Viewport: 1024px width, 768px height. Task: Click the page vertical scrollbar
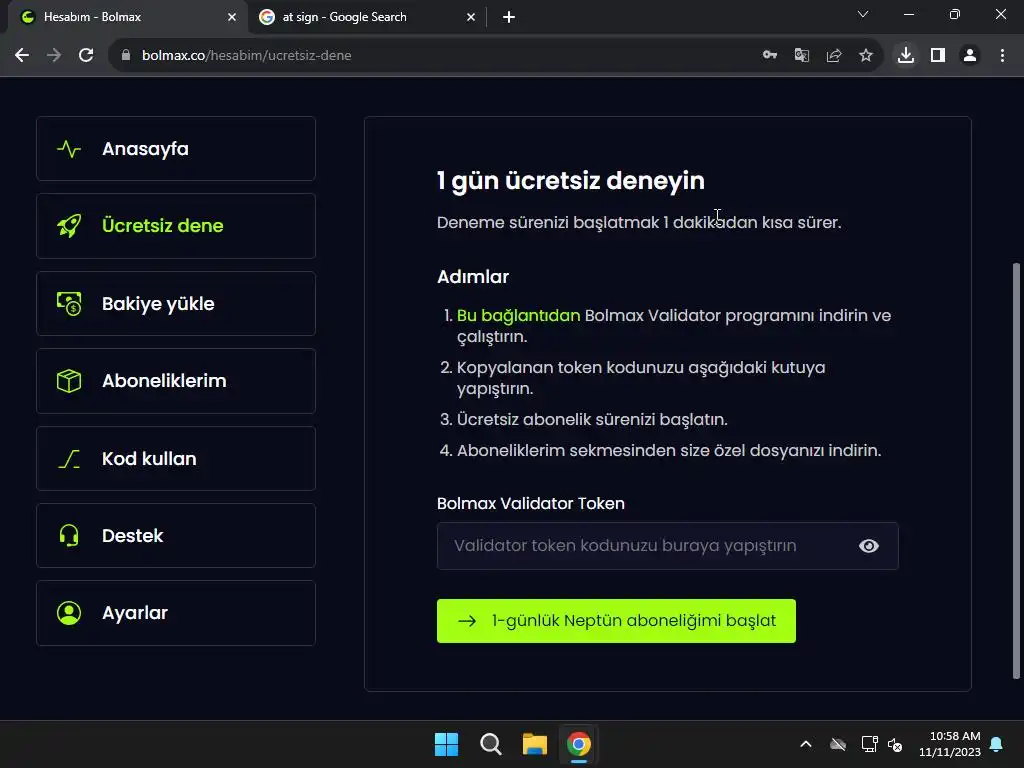coord(1016,470)
